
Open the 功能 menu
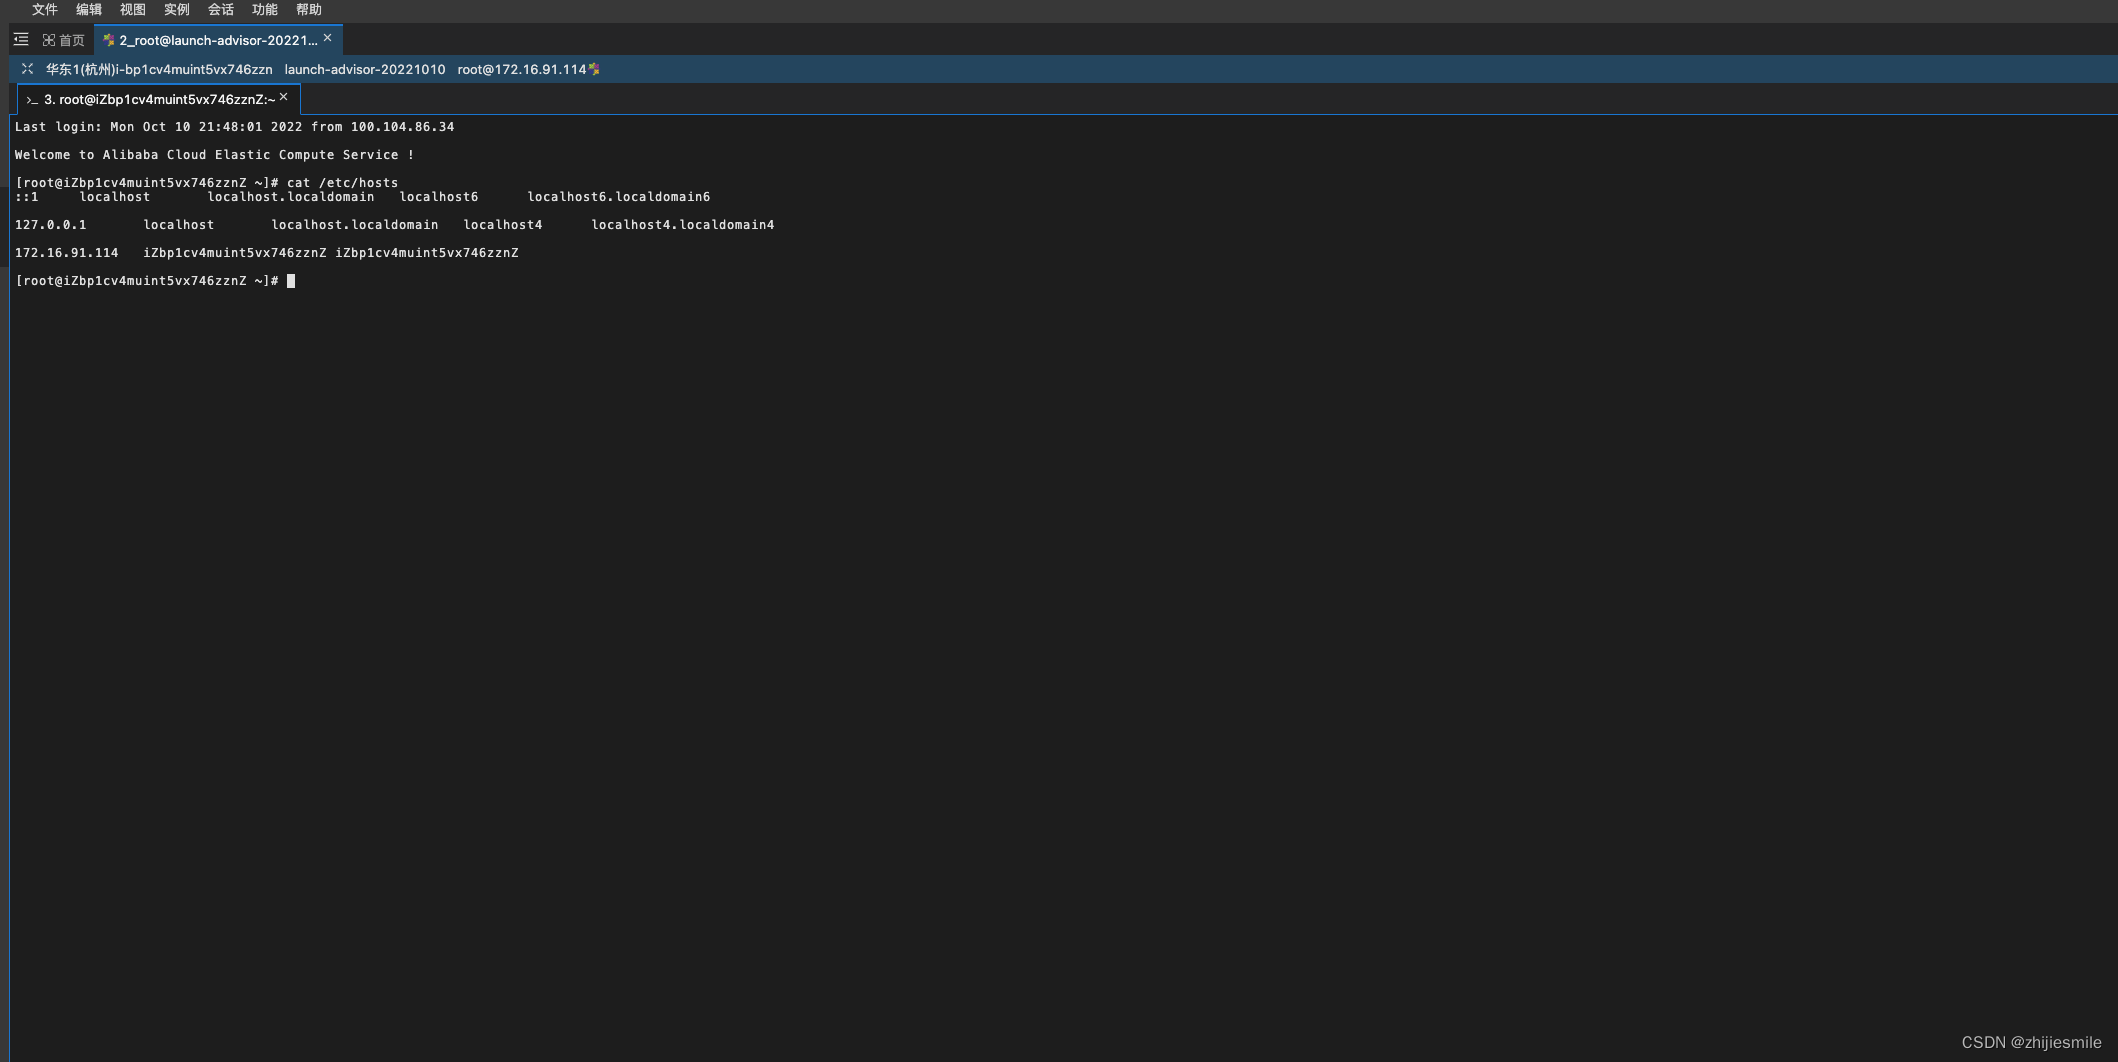click(265, 10)
